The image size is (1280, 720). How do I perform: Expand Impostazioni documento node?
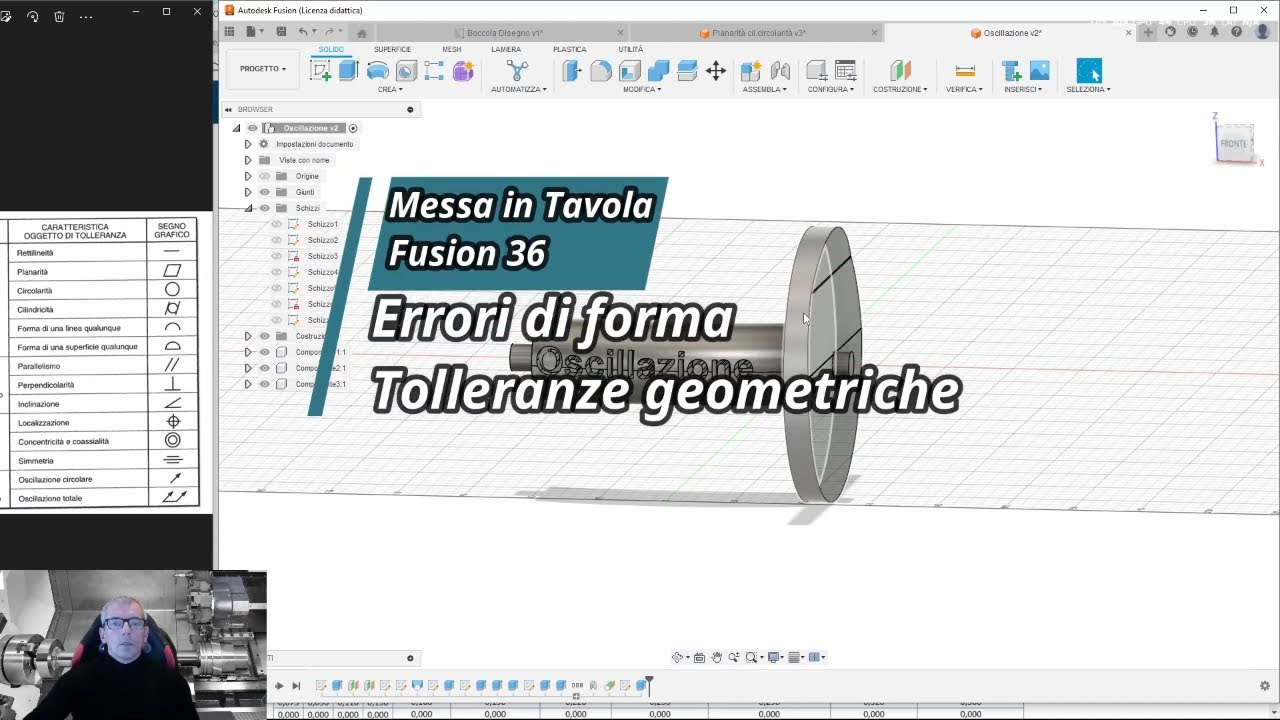(248, 144)
